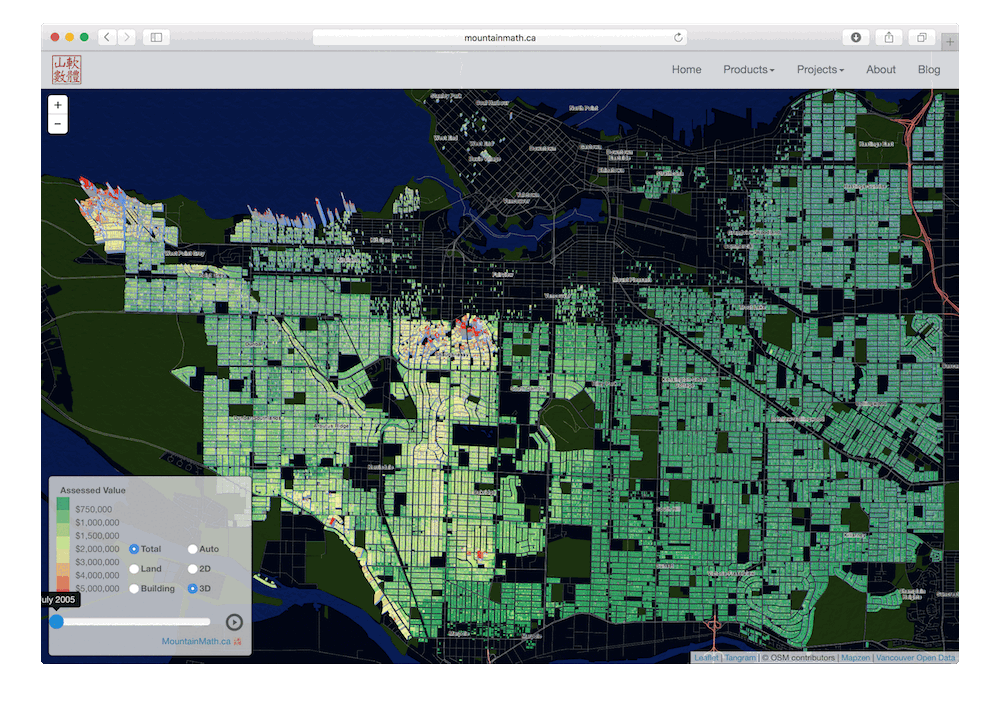
Task: Open the Safari downloads list
Action: coord(856,37)
